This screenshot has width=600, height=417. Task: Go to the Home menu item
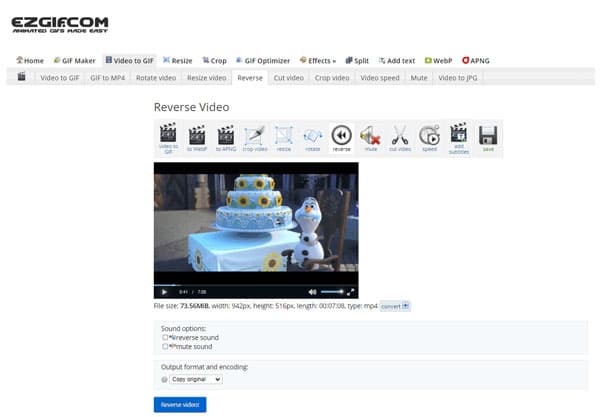pyautogui.click(x=30, y=60)
